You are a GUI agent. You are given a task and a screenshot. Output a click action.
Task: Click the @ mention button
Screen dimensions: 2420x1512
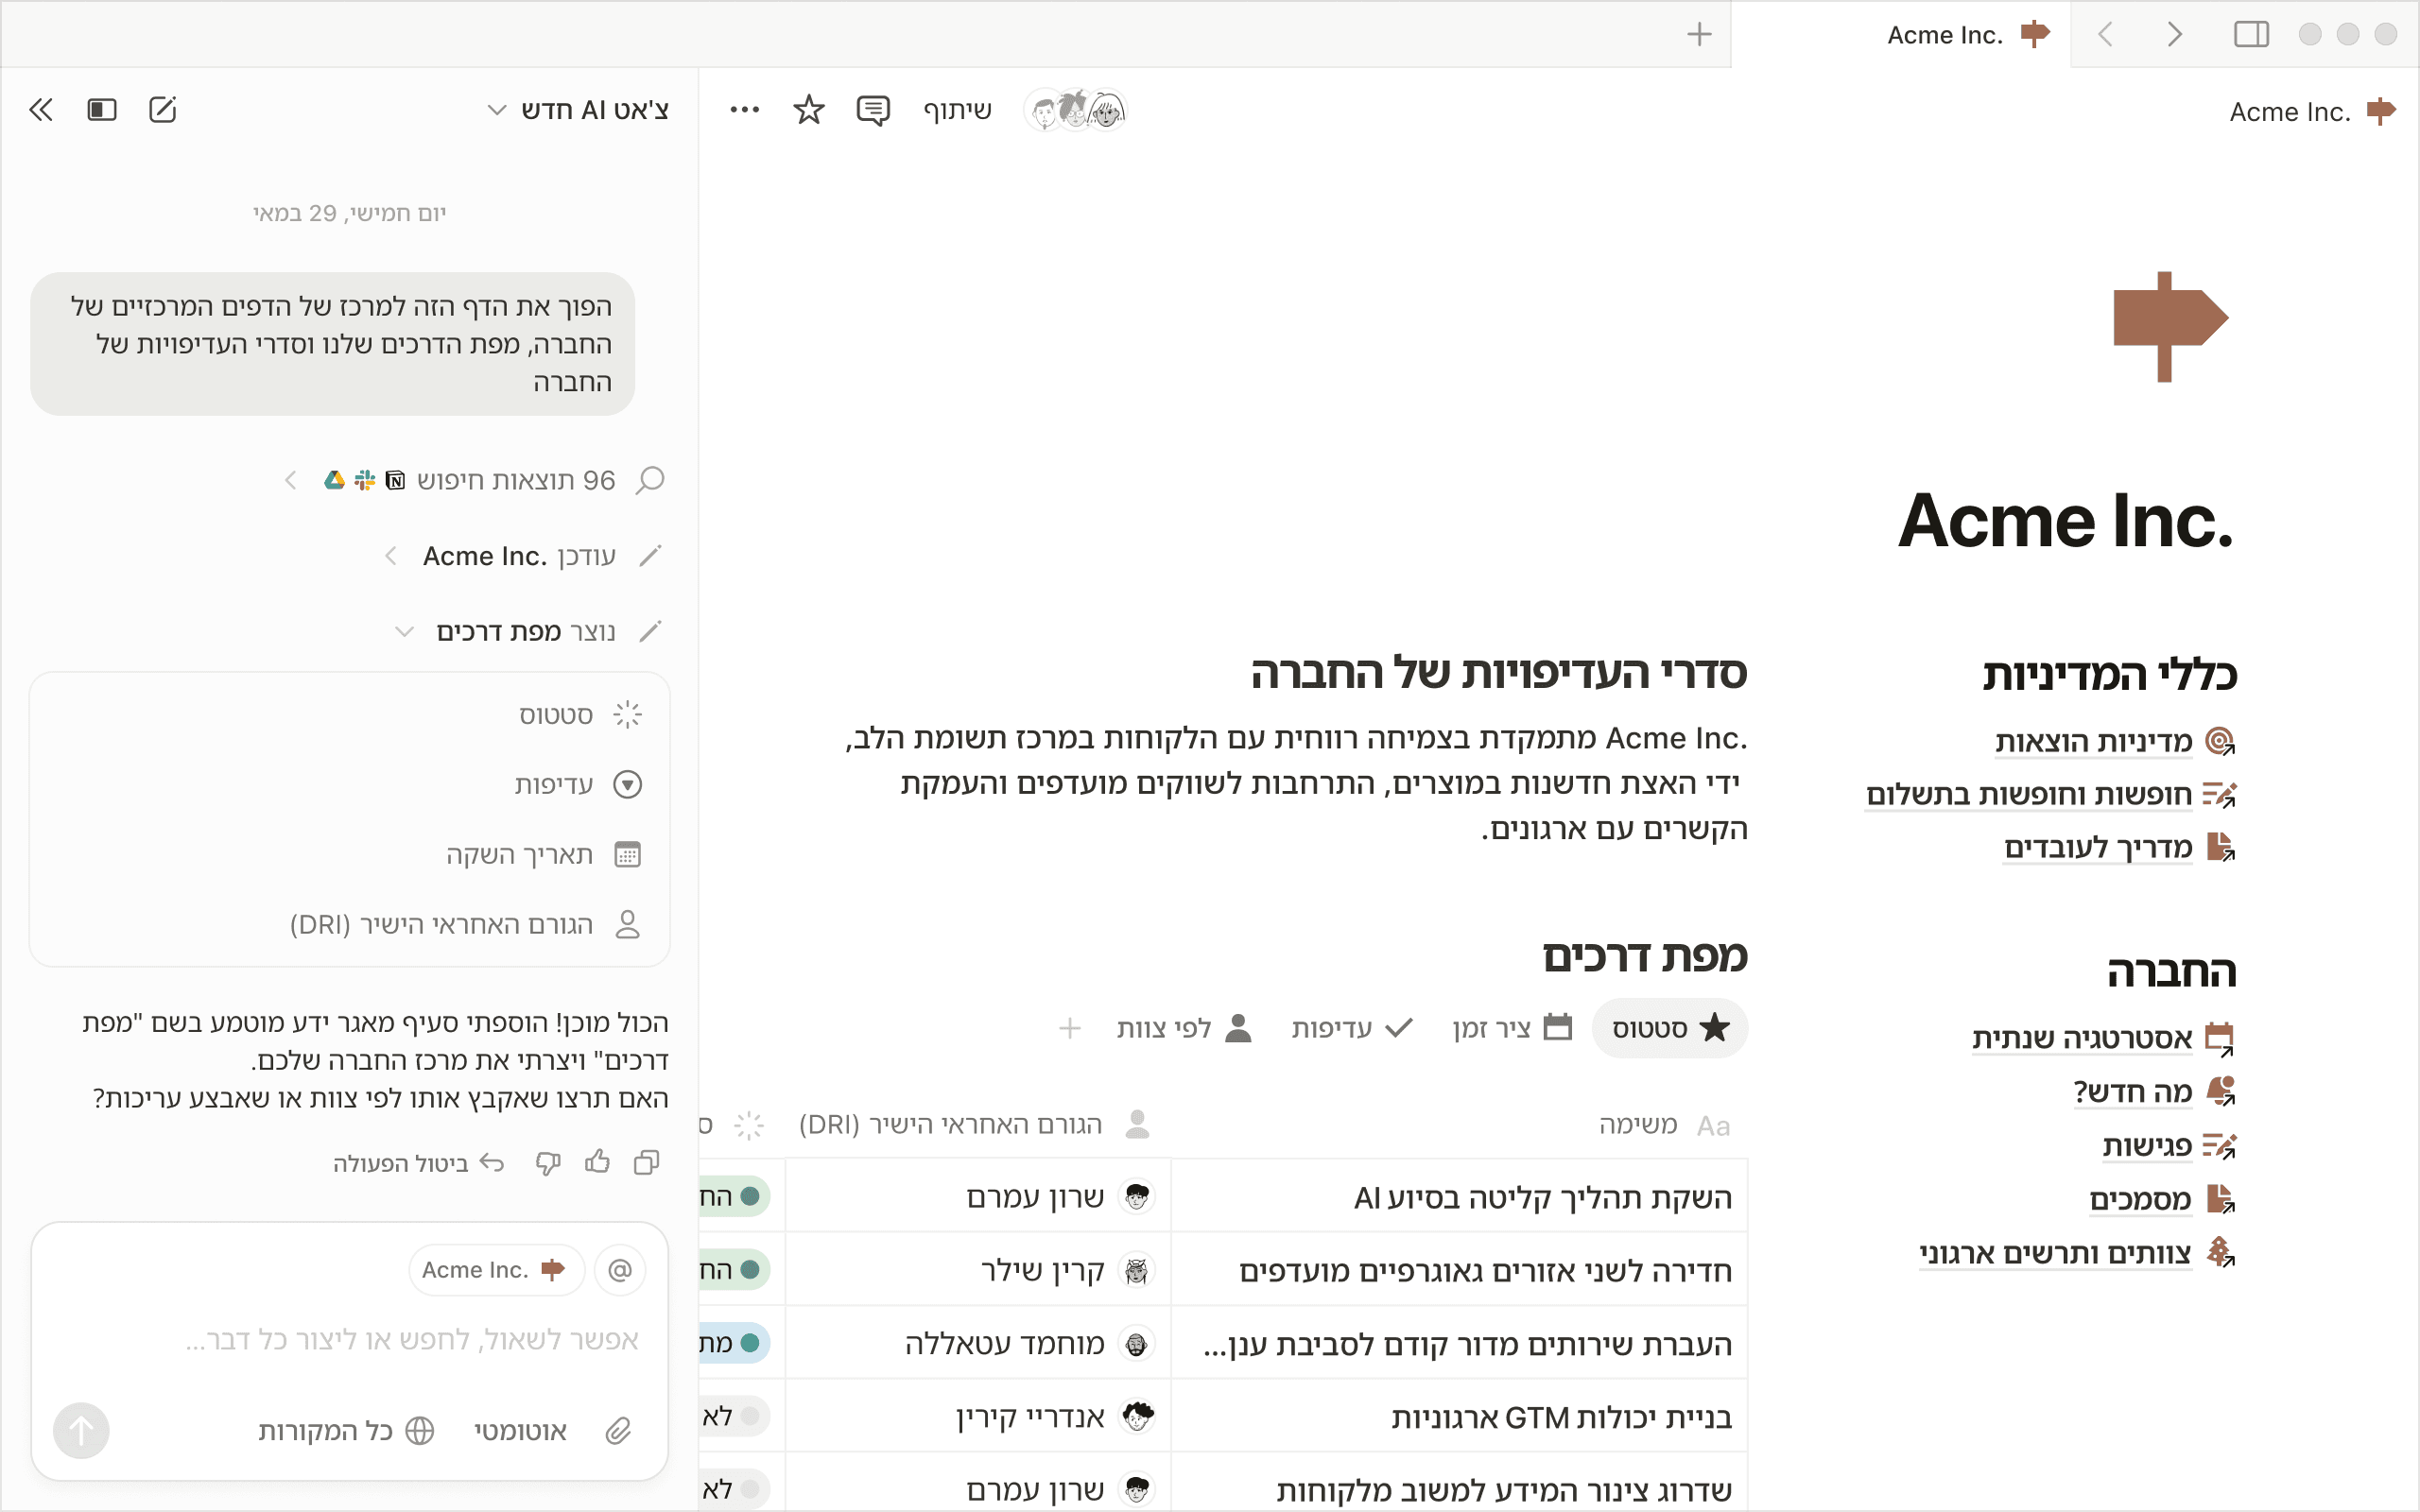click(x=620, y=1270)
